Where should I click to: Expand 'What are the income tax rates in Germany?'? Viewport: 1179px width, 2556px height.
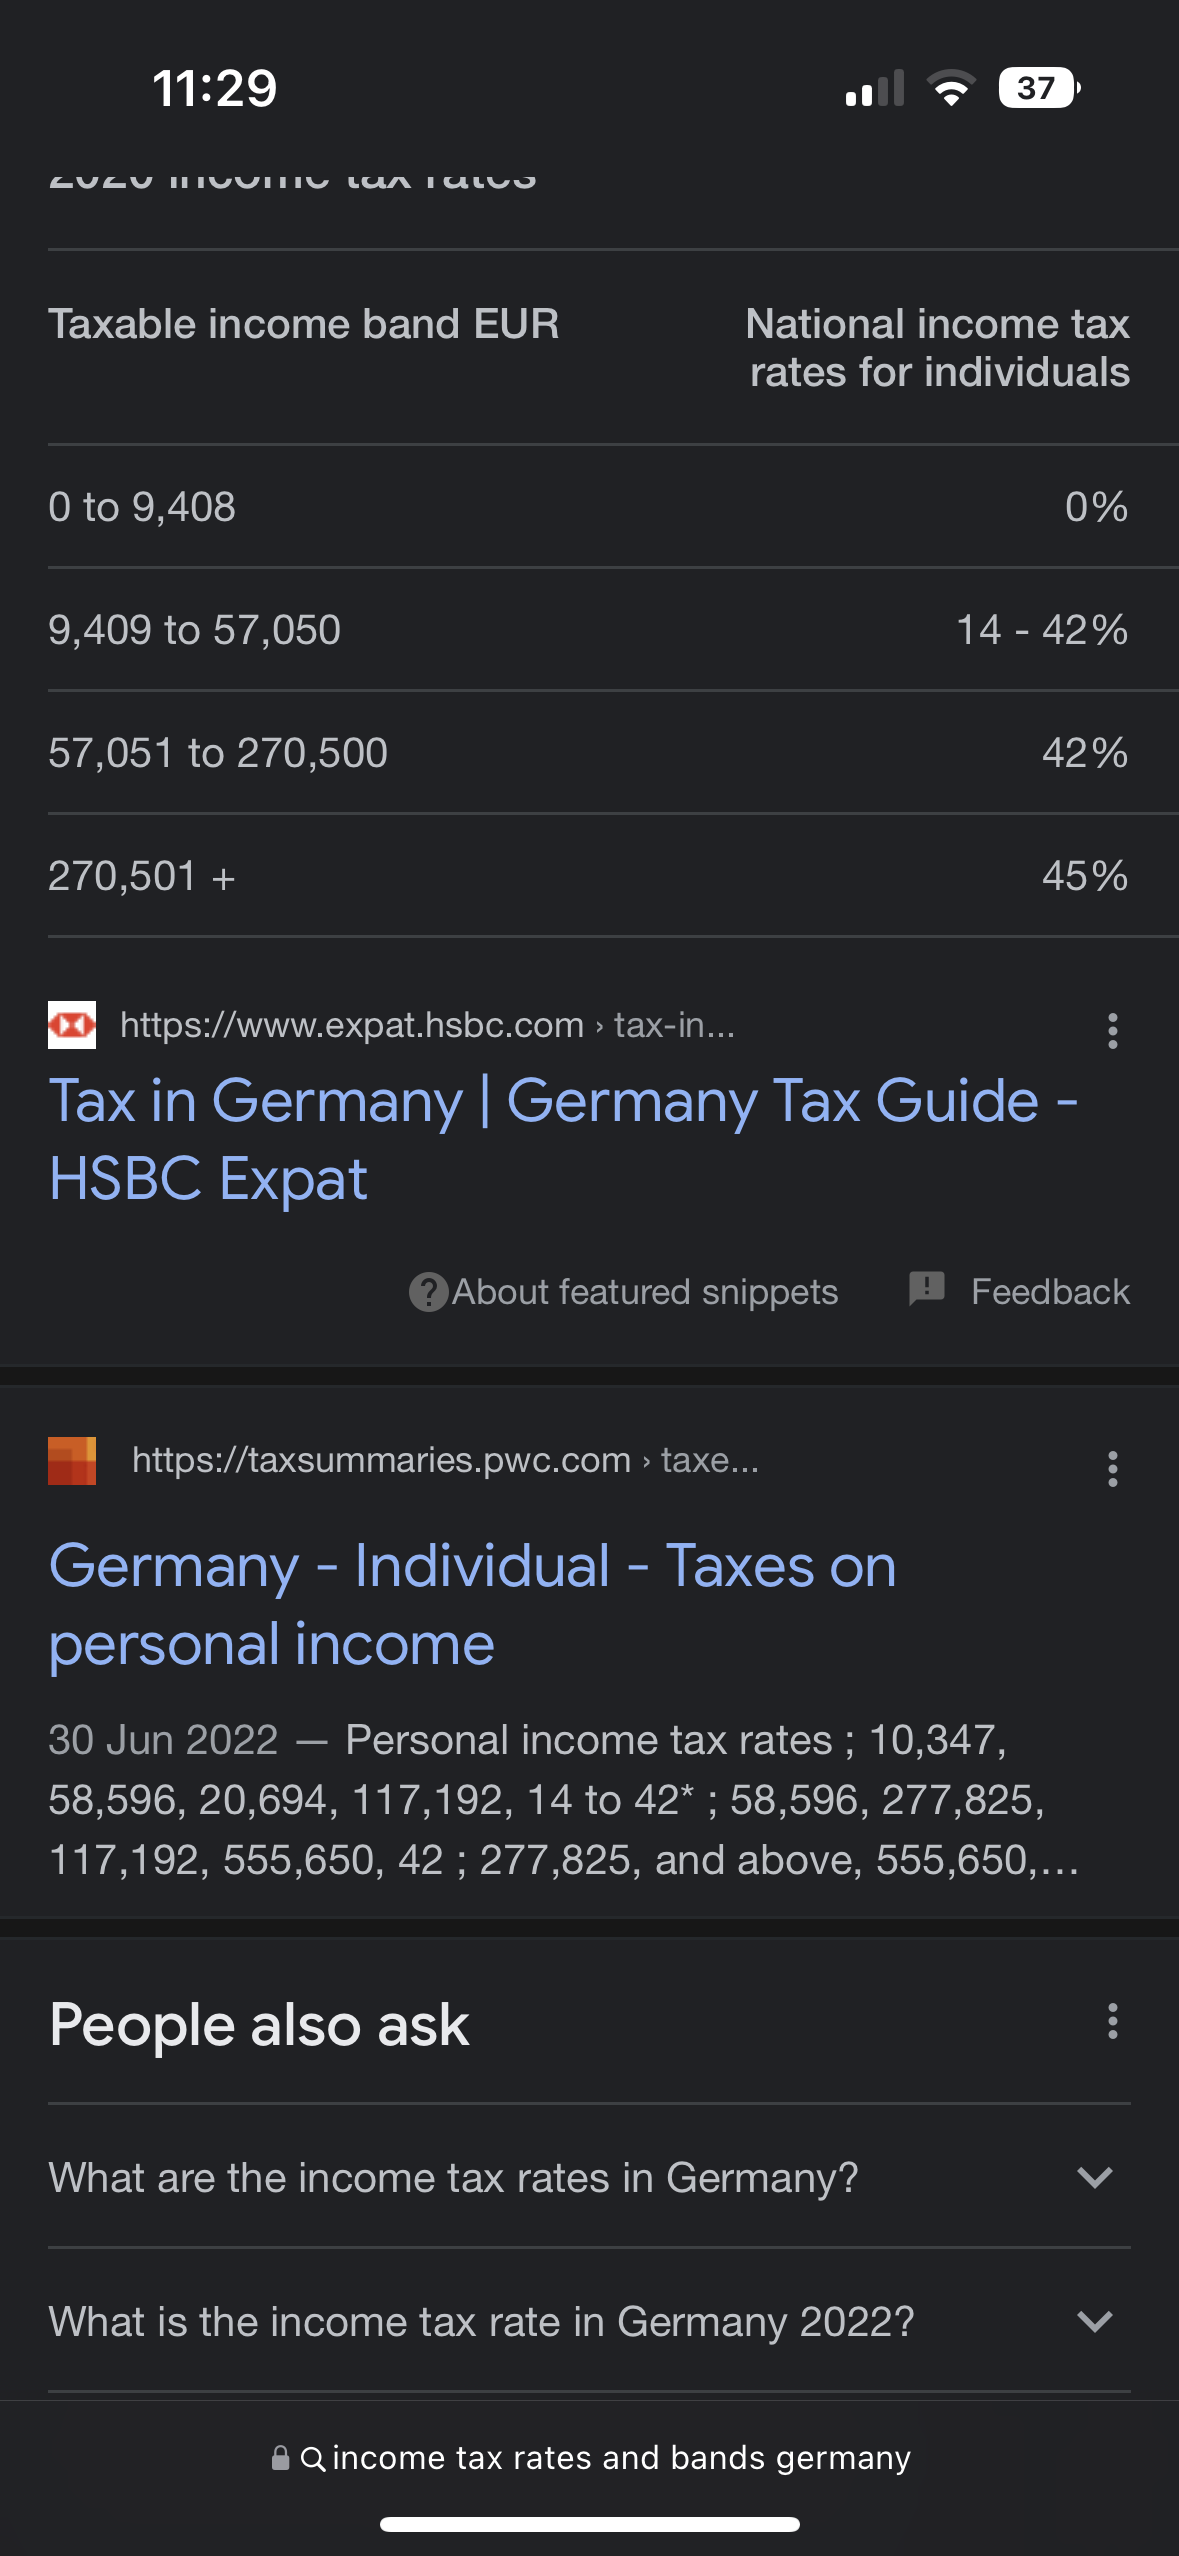589,2177
